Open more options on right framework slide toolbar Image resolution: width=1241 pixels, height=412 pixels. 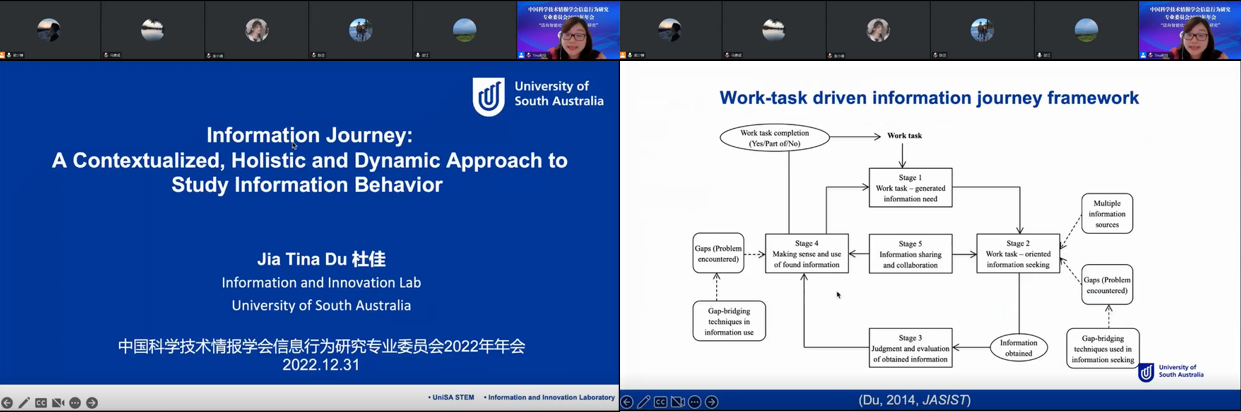pyautogui.click(x=695, y=402)
